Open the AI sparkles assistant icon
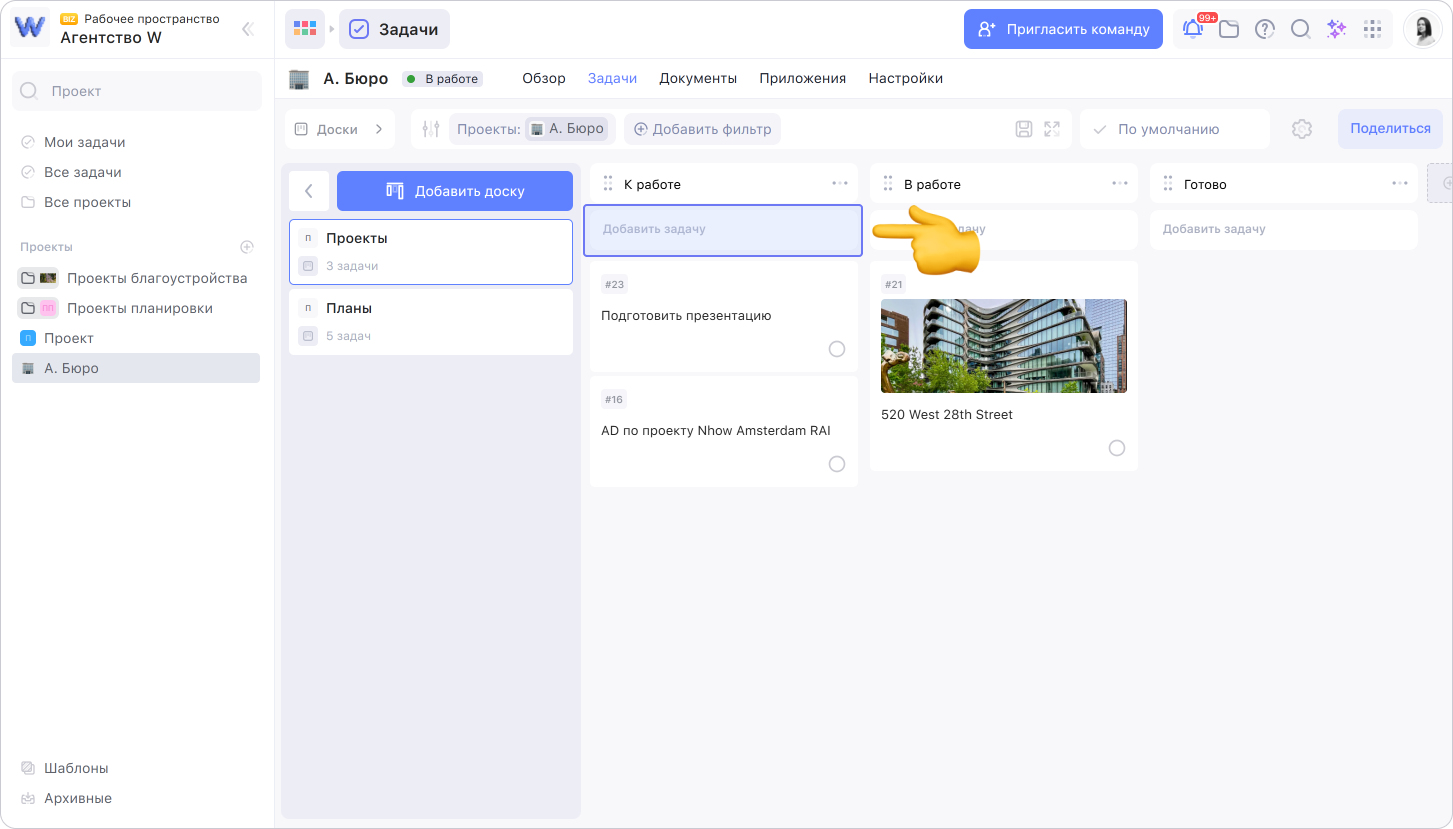This screenshot has width=1453, height=829. click(1337, 29)
